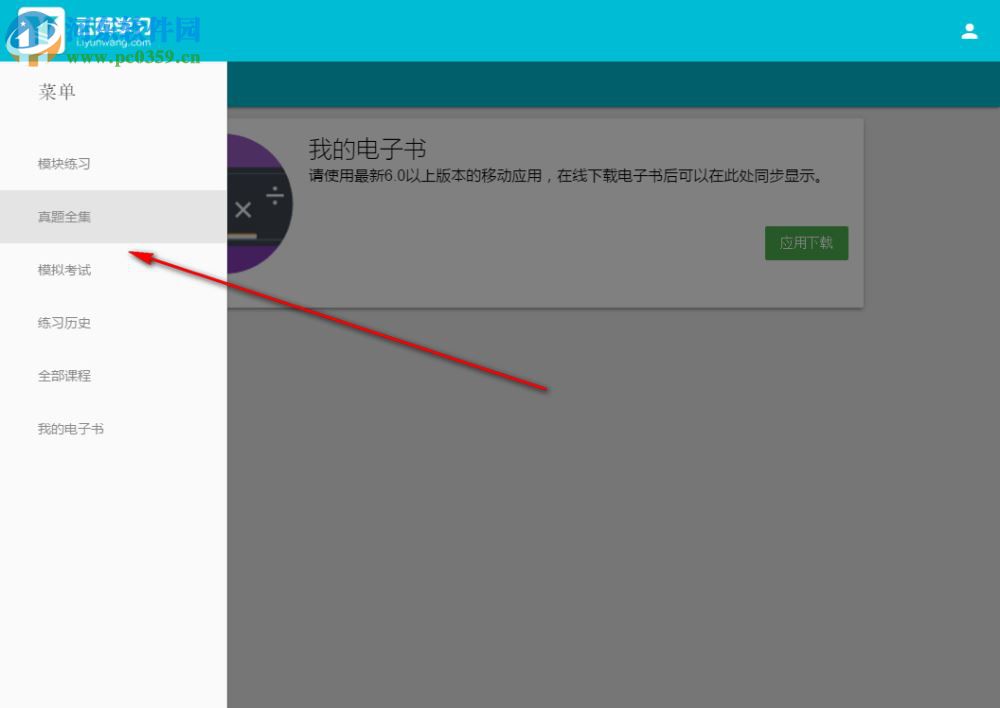Choose 模拟考试 in the navigation drawer
Viewport: 1000px width, 708px height.
click(x=64, y=269)
